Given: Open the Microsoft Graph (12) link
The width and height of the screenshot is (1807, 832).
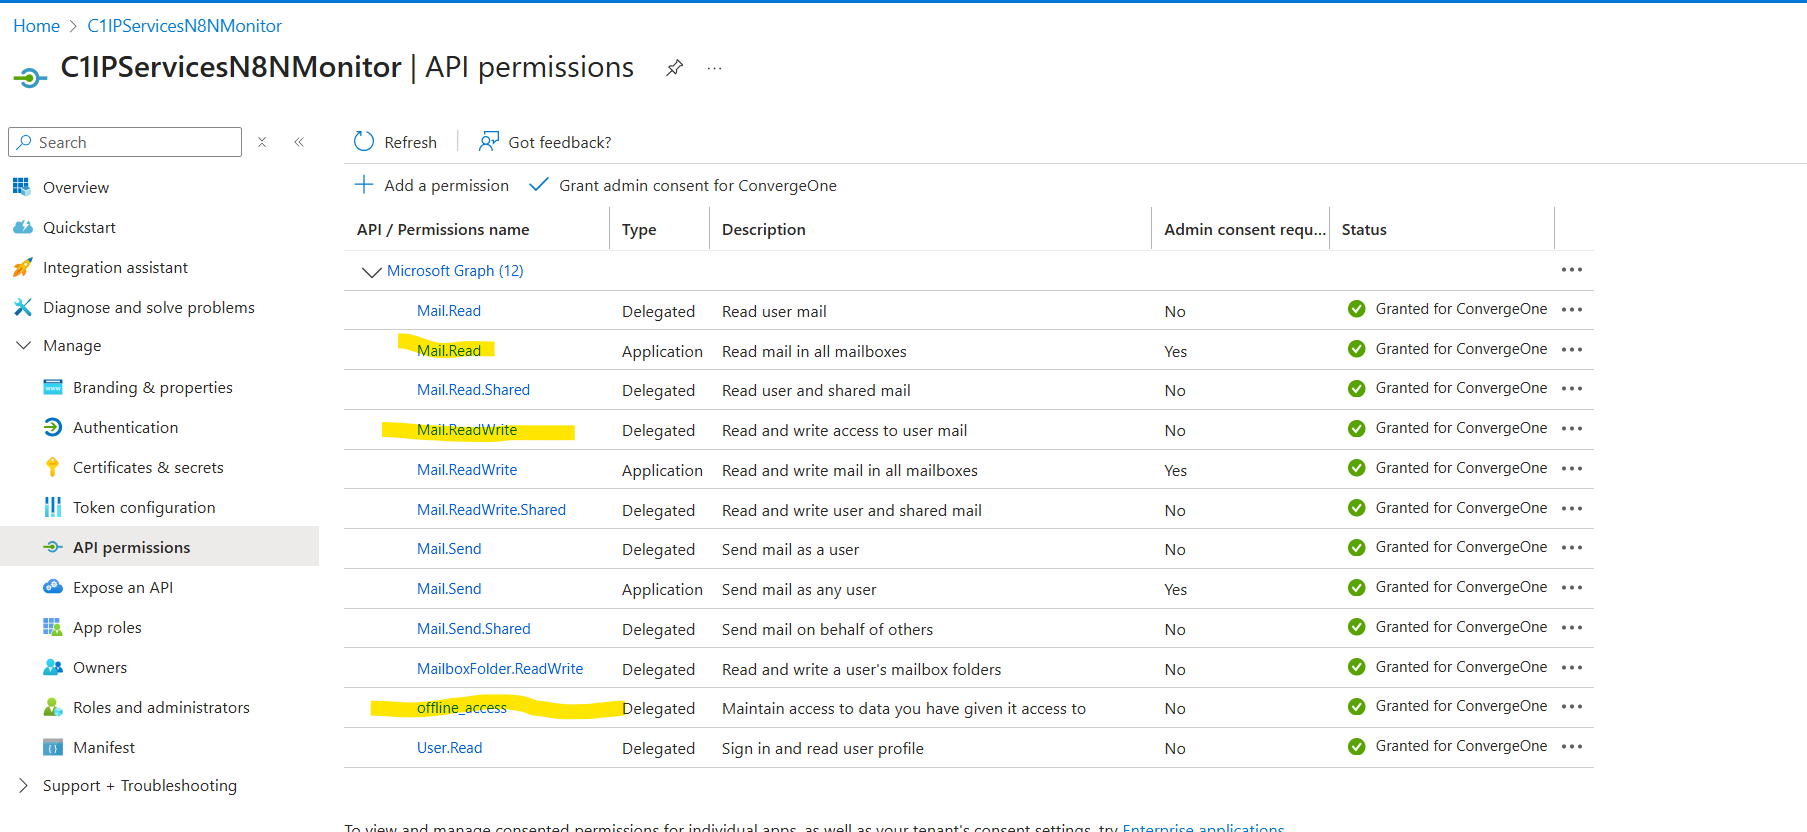Looking at the screenshot, I should (x=455, y=270).
